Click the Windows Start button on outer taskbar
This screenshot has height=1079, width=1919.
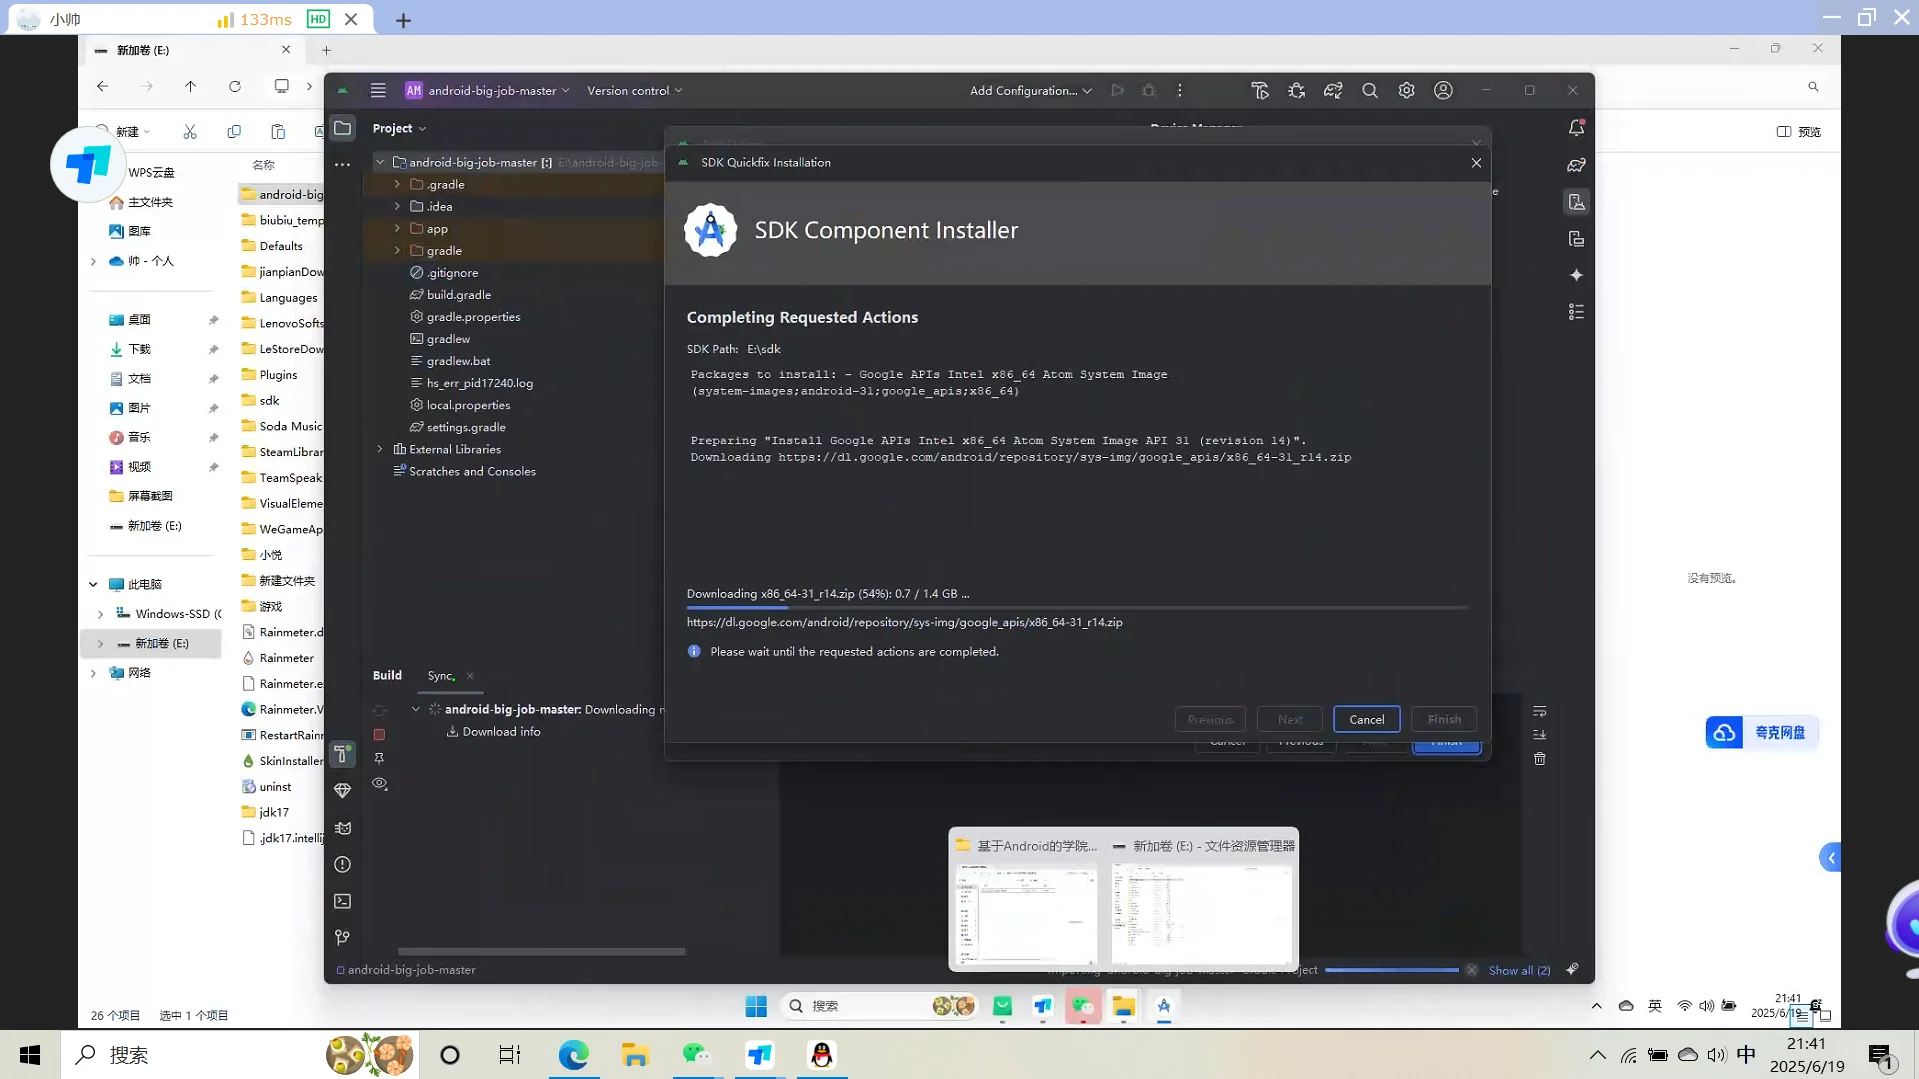point(30,1055)
